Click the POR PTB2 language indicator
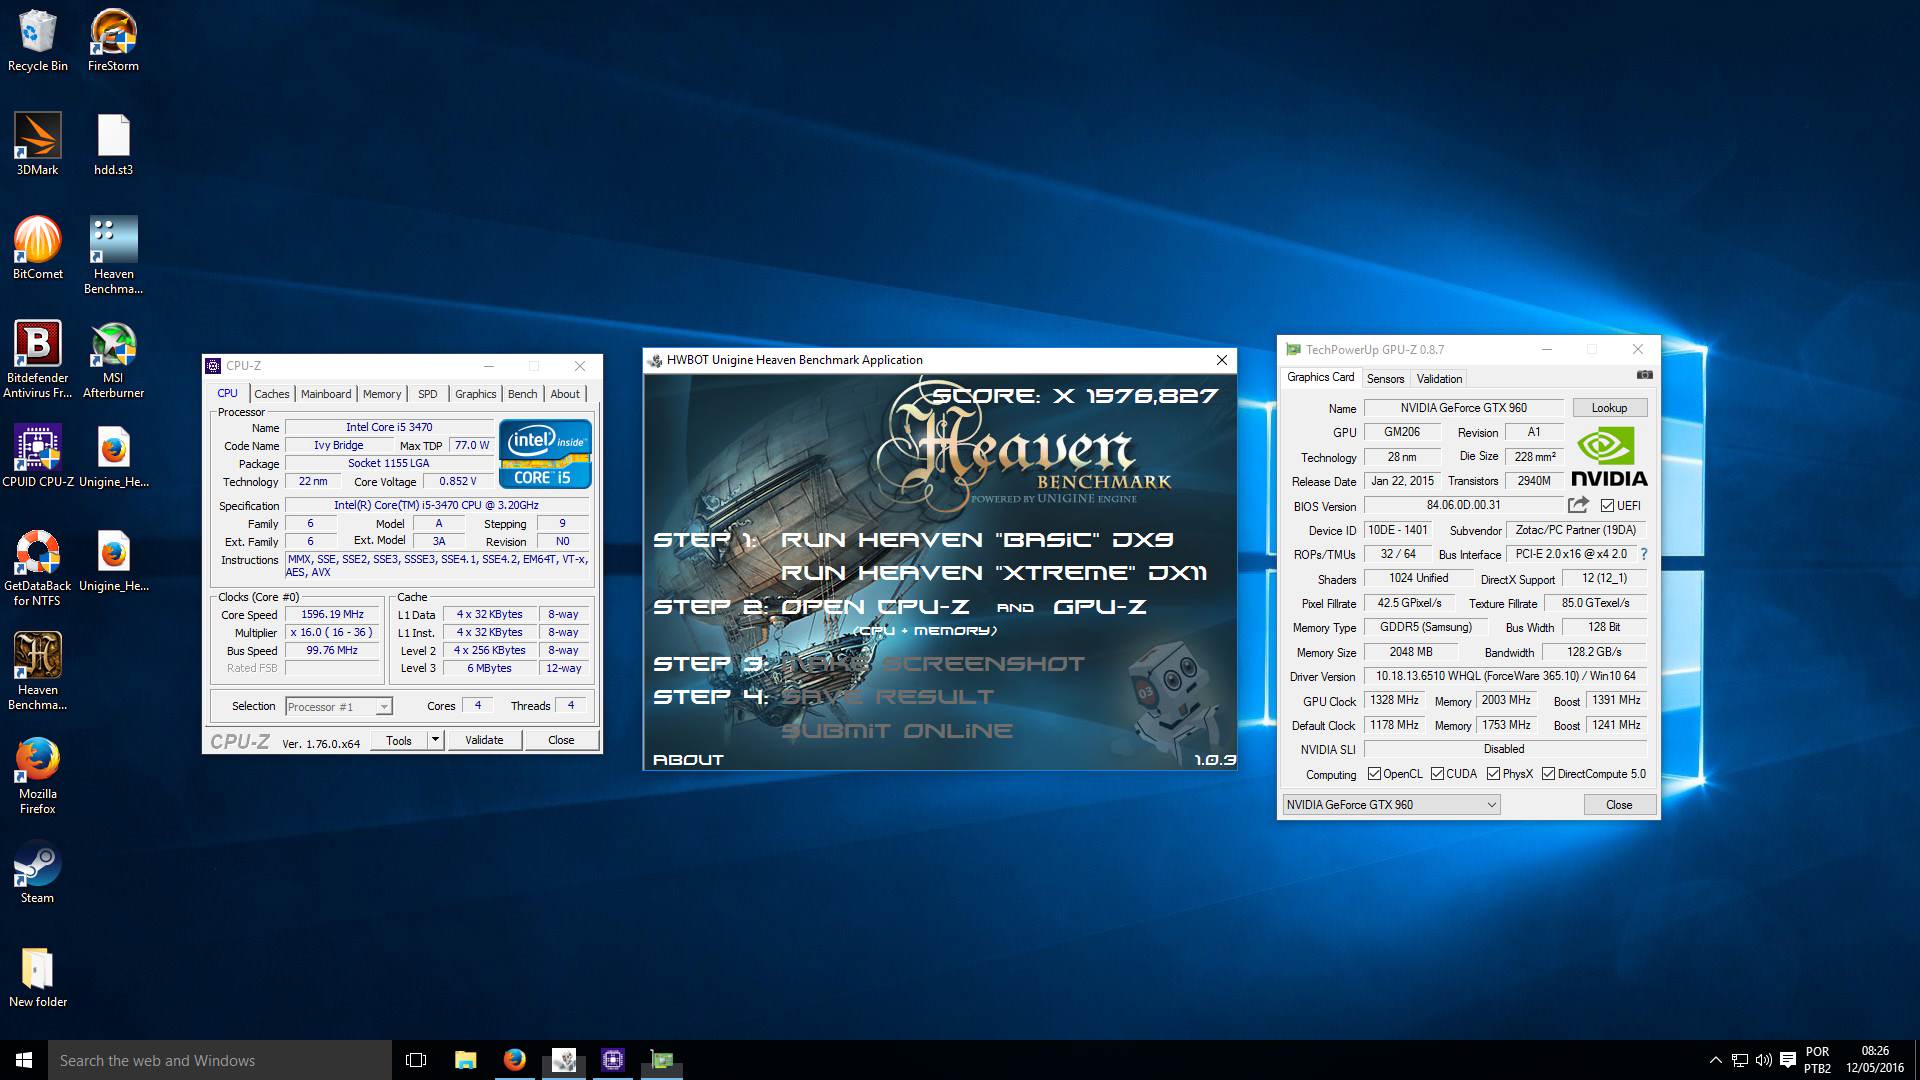This screenshot has width=1920, height=1080. pos(1817,1060)
